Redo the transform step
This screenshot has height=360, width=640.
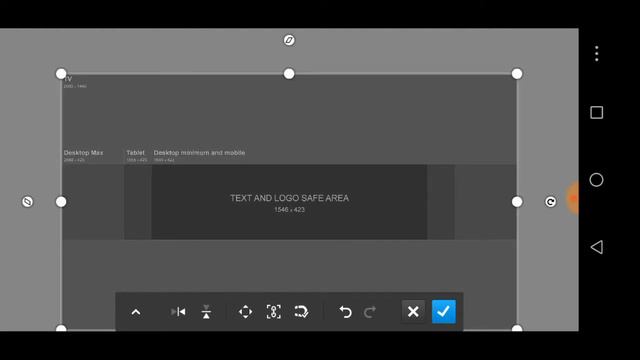[x=370, y=312]
